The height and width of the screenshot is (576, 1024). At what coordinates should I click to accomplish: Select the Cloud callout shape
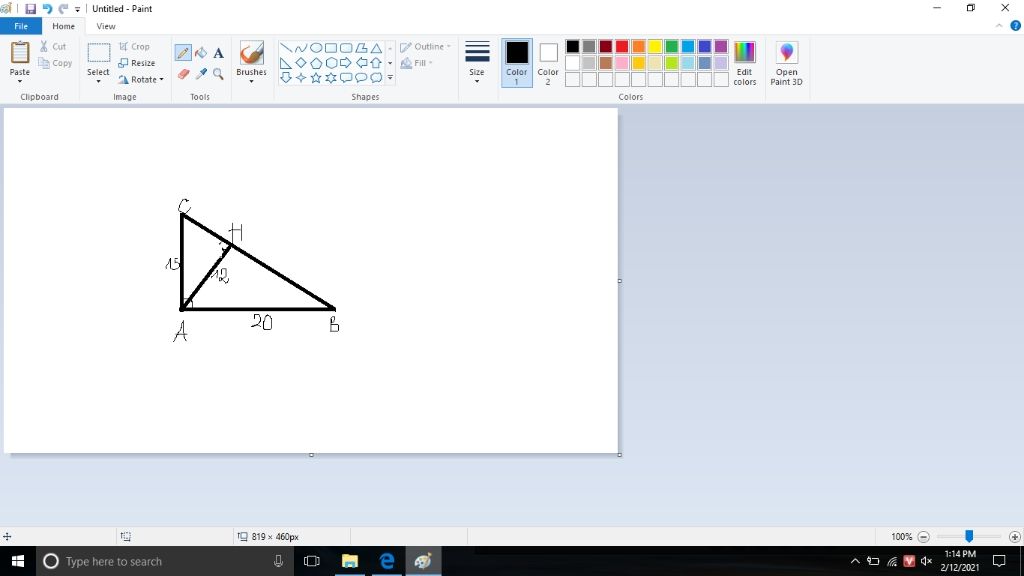[376, 78]
